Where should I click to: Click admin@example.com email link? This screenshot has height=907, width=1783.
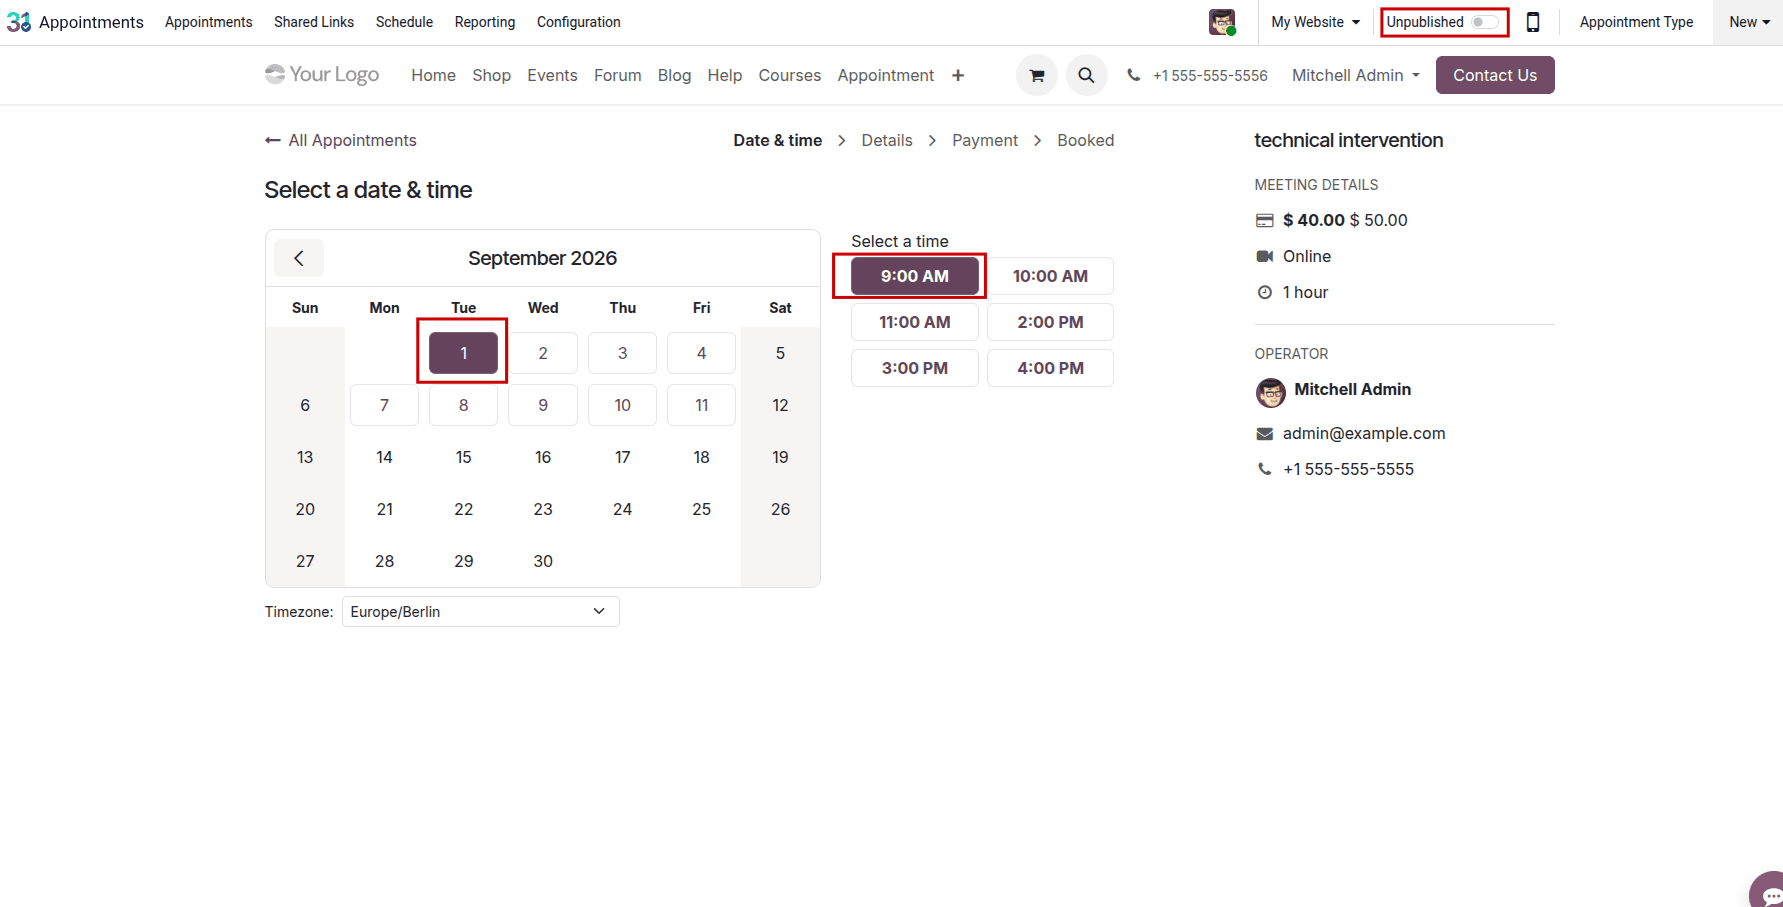point(1364,434)
